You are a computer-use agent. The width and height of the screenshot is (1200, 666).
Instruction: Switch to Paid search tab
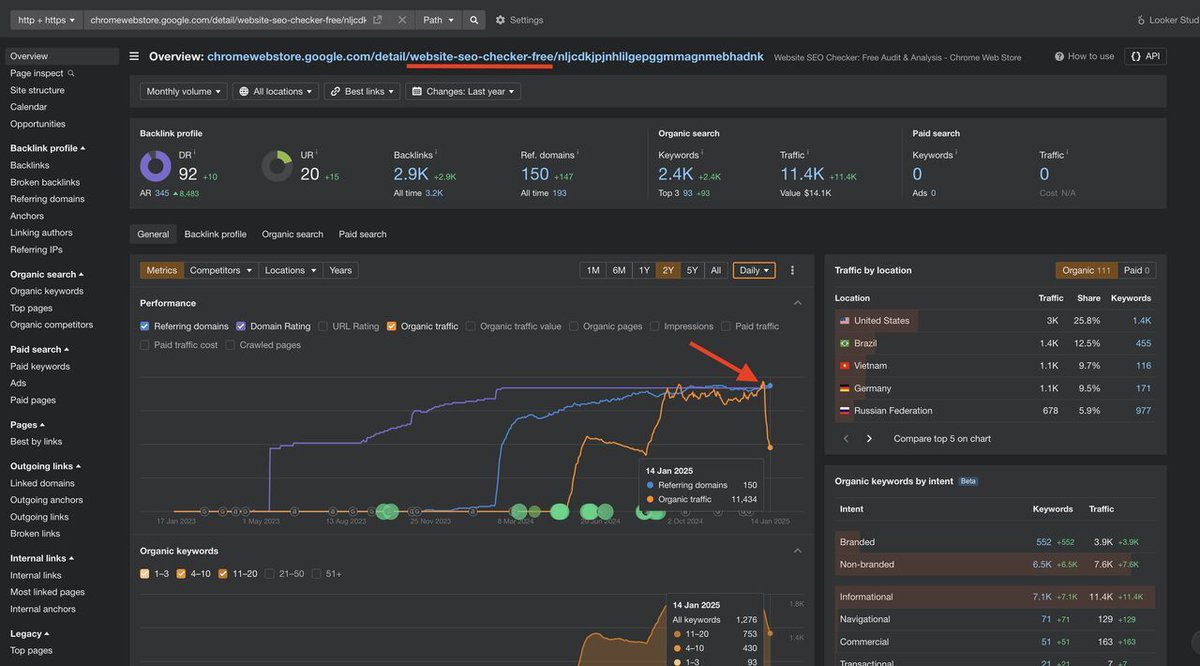point(362,234)
